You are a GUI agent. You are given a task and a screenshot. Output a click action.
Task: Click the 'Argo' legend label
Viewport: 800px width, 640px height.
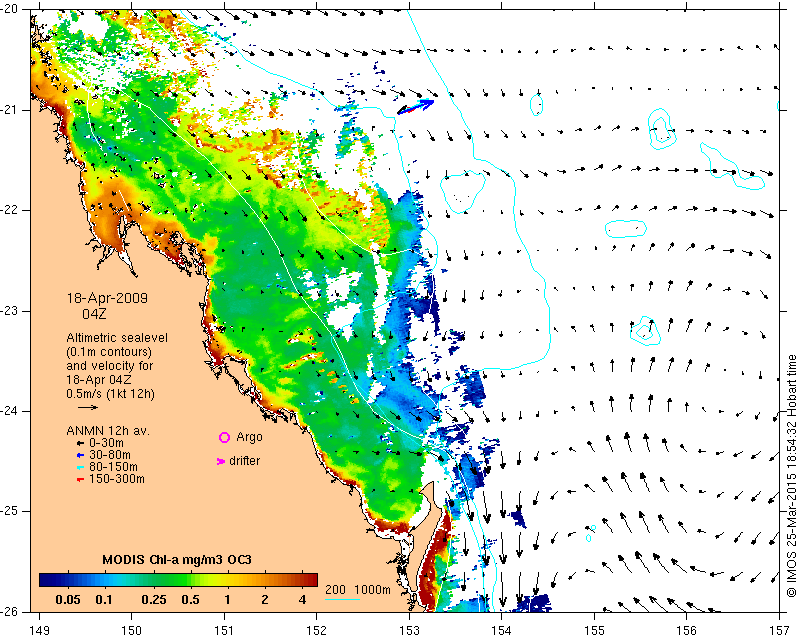249,437
